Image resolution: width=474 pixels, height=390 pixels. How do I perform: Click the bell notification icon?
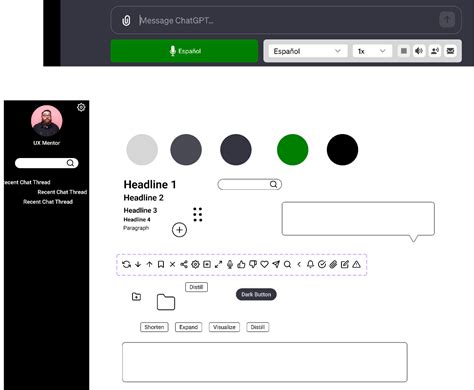[x=310, y=265]
